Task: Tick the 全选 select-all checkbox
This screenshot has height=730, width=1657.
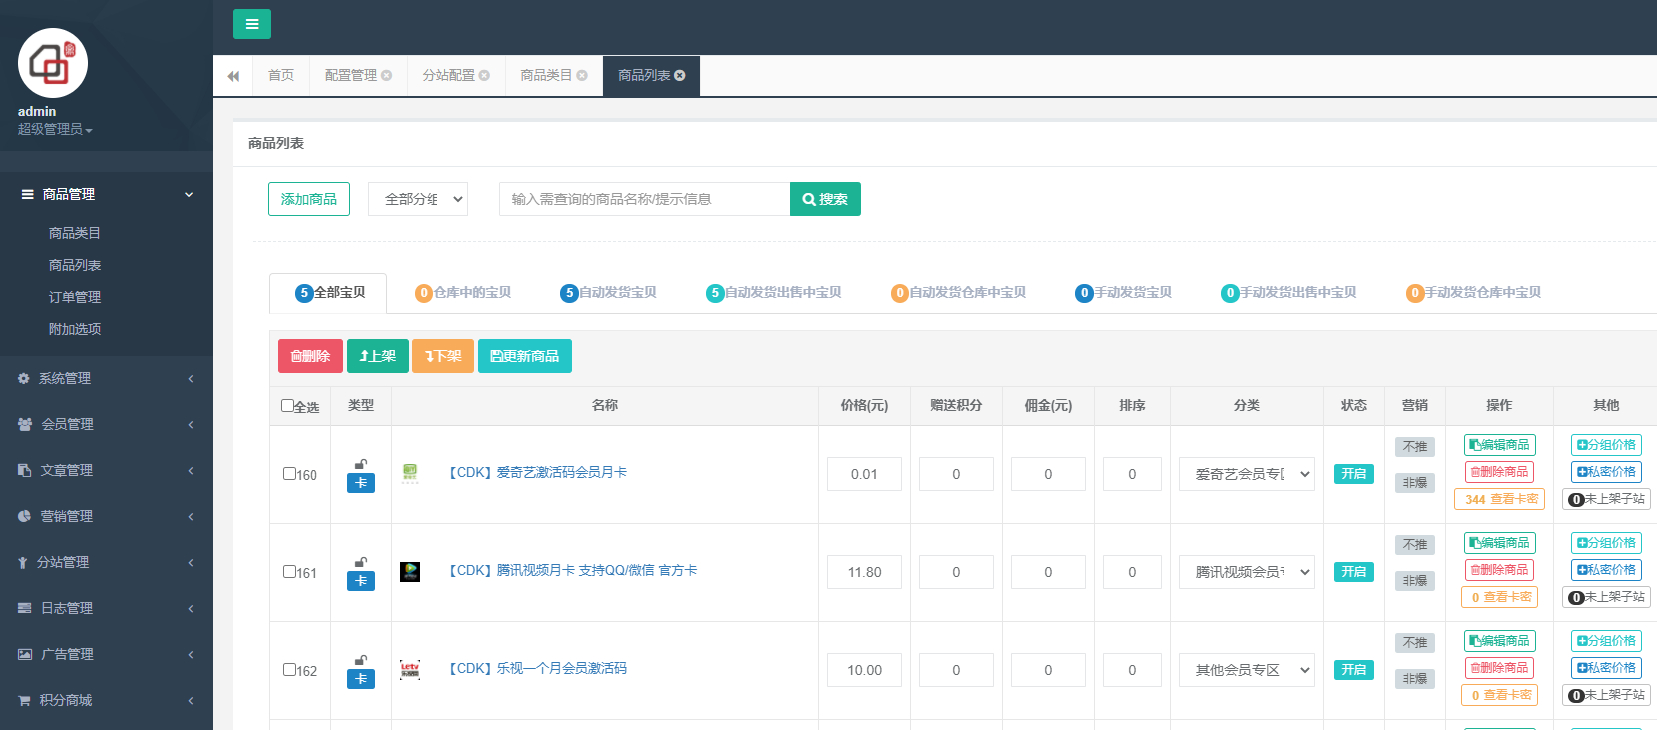Action: tap(288, 406)
